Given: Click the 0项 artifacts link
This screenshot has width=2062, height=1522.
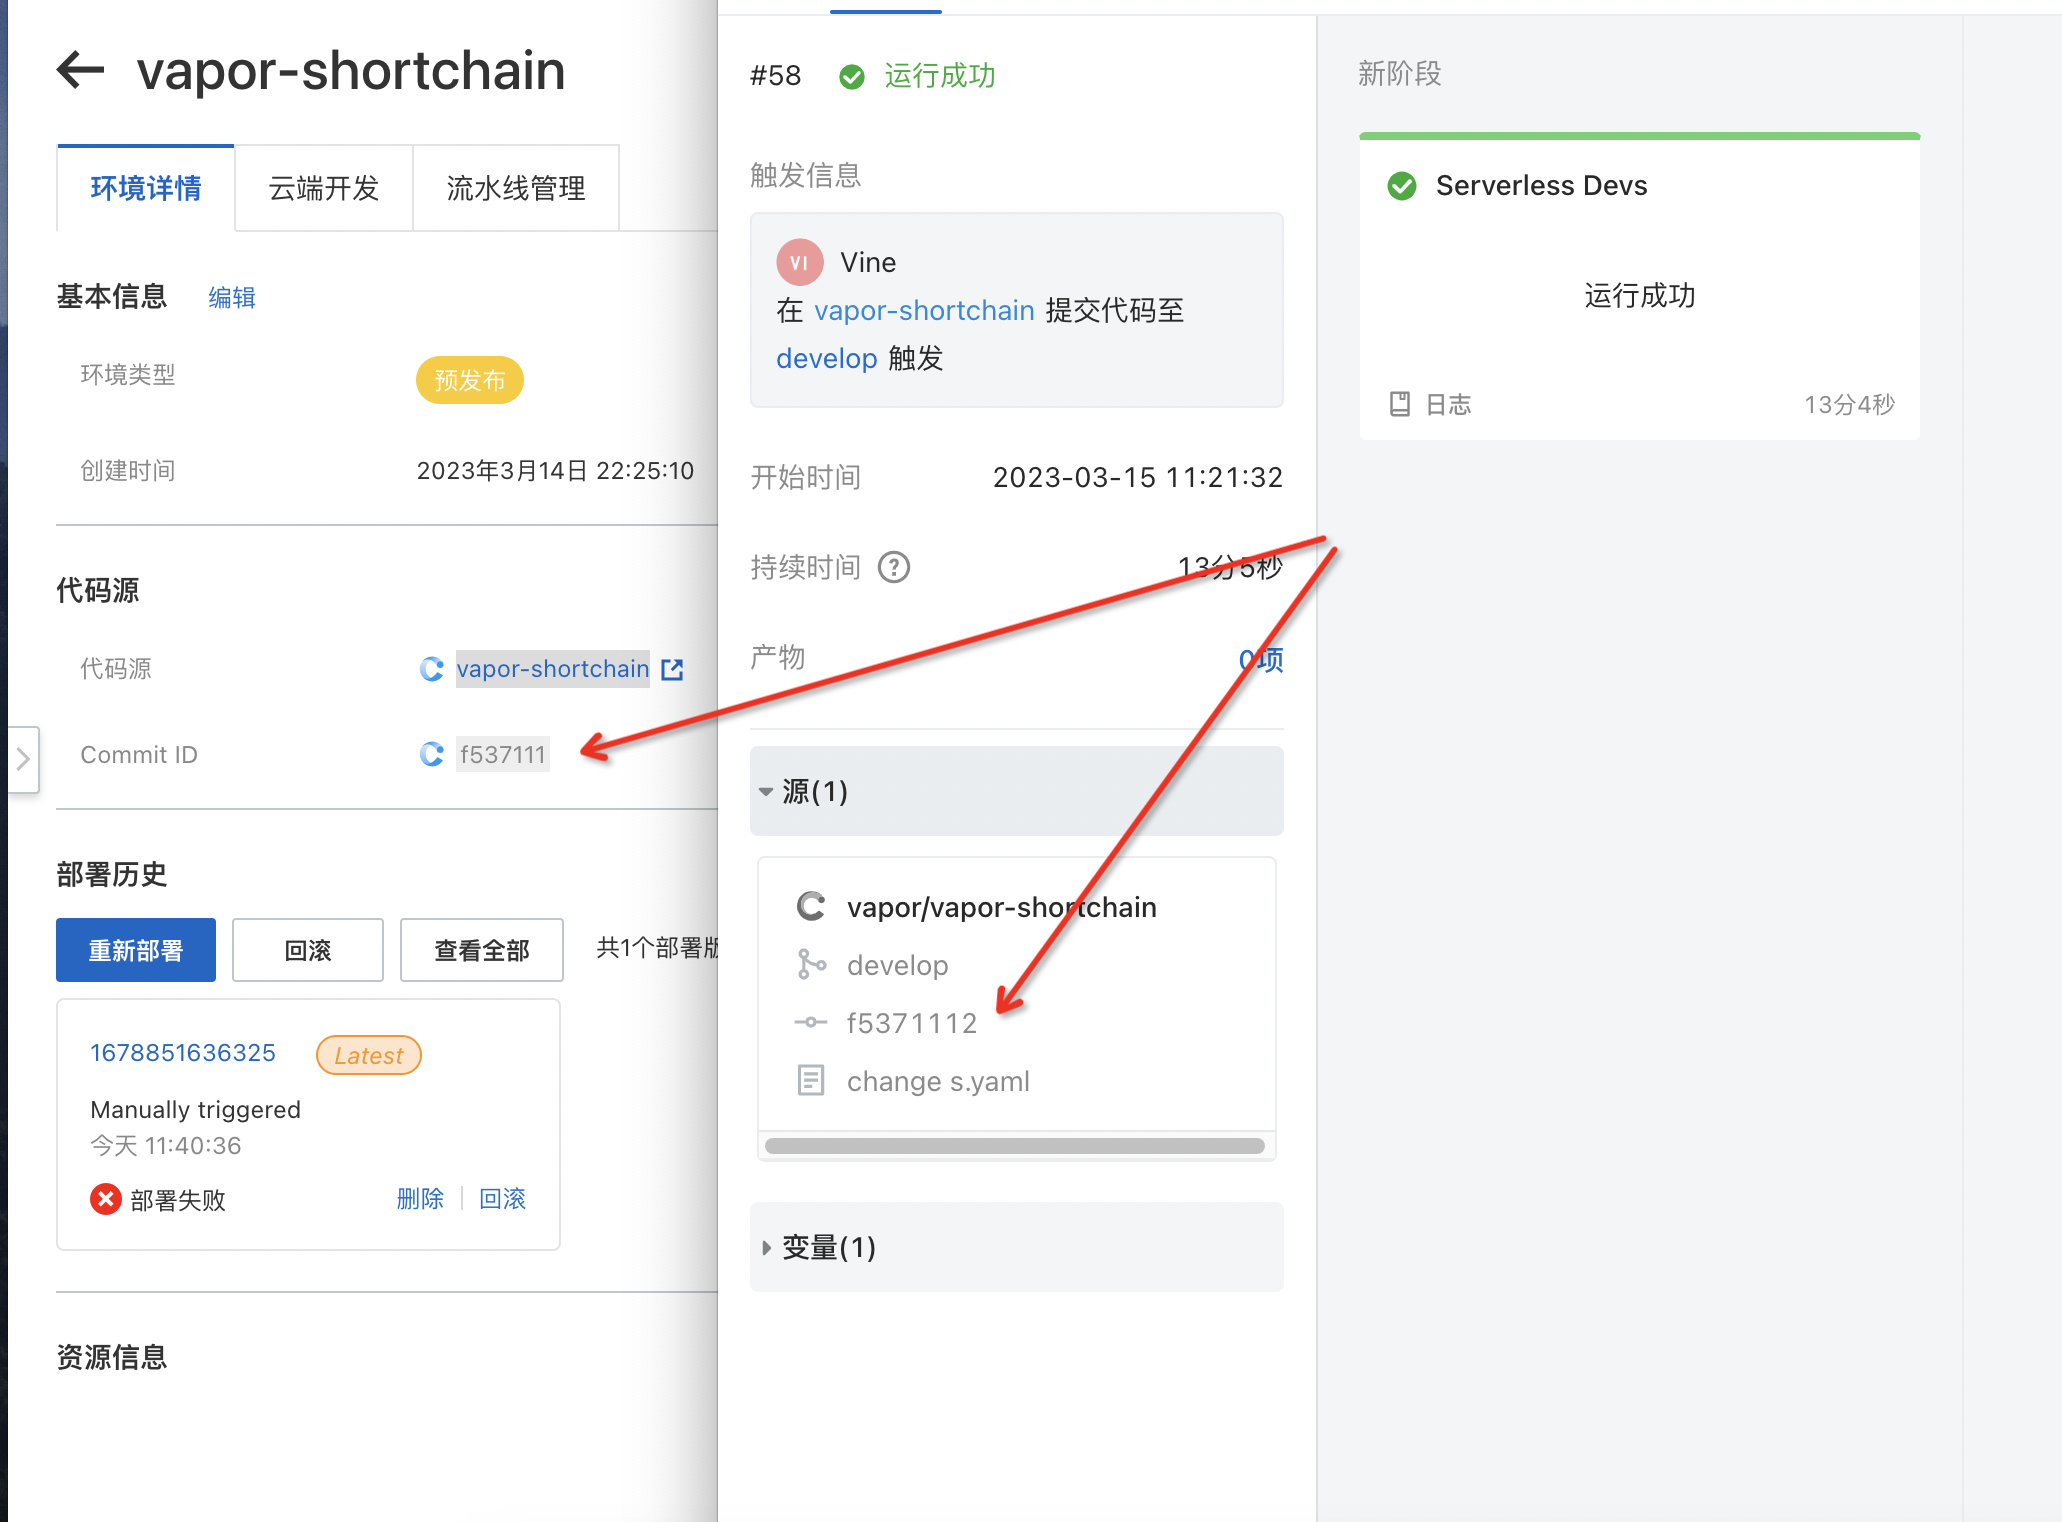Looking at the screenshot, I should pyautogui.click(x=1261, y=659).
